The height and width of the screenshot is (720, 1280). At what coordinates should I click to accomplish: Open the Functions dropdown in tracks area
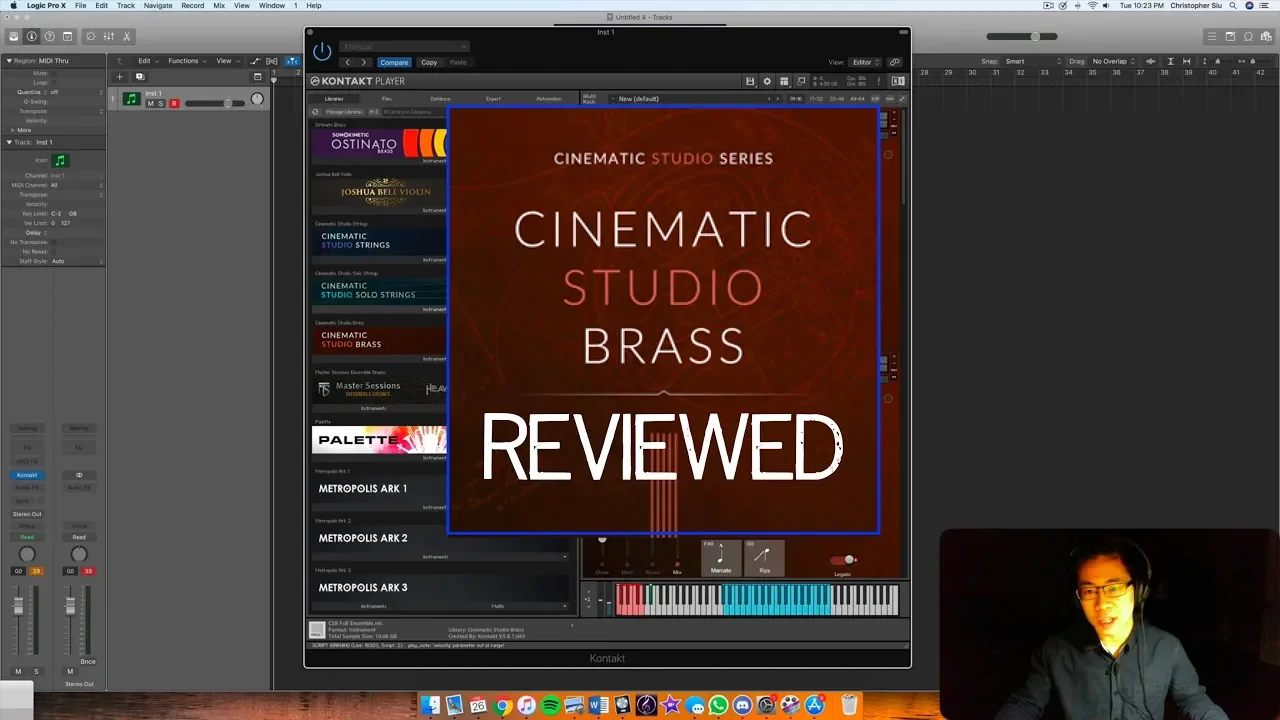point(187,61)
